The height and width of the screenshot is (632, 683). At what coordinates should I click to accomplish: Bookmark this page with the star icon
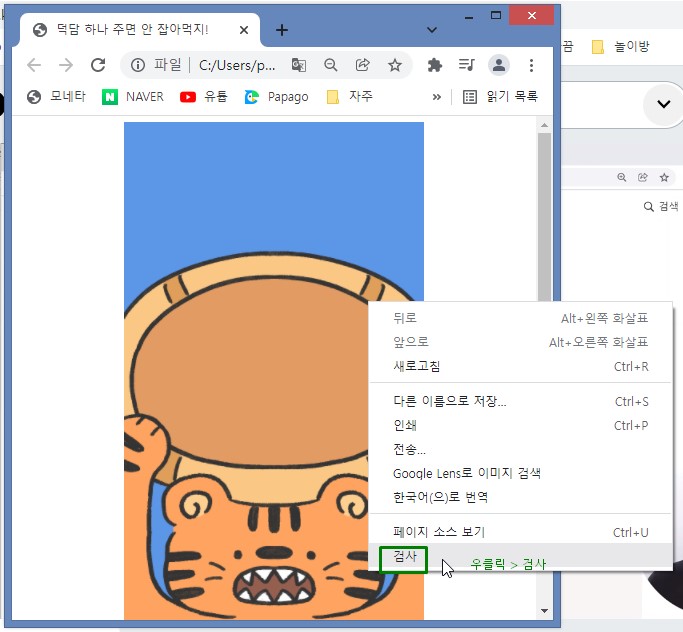395,65
